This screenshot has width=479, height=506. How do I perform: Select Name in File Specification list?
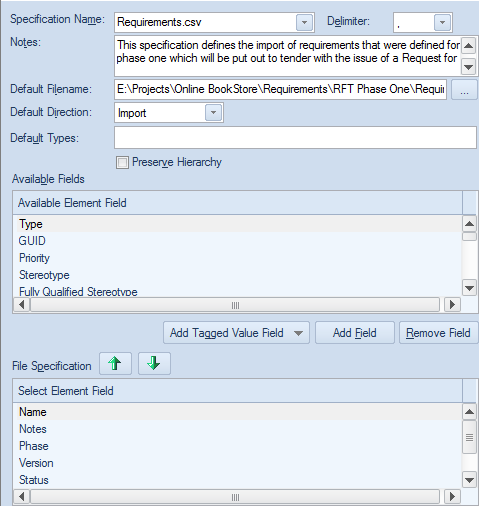[x=237, y=412]
